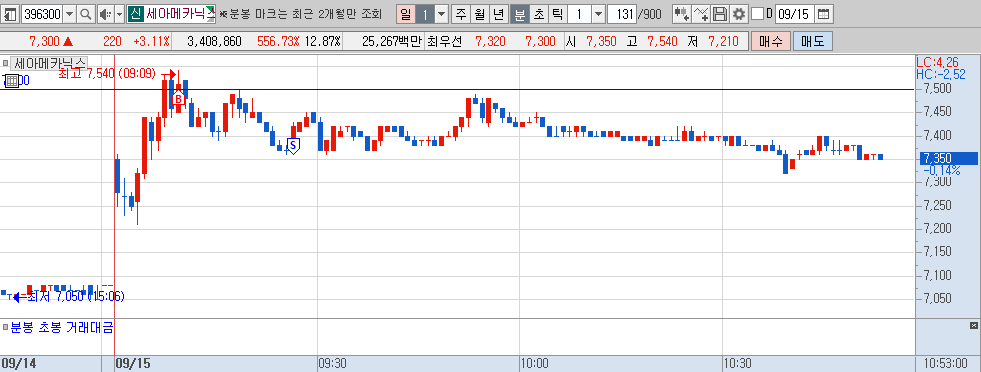Image resolution: width=981 pixels, height=372 pixels.
Task: Click the 7,200 price axis label
Action: click(938, 228)
